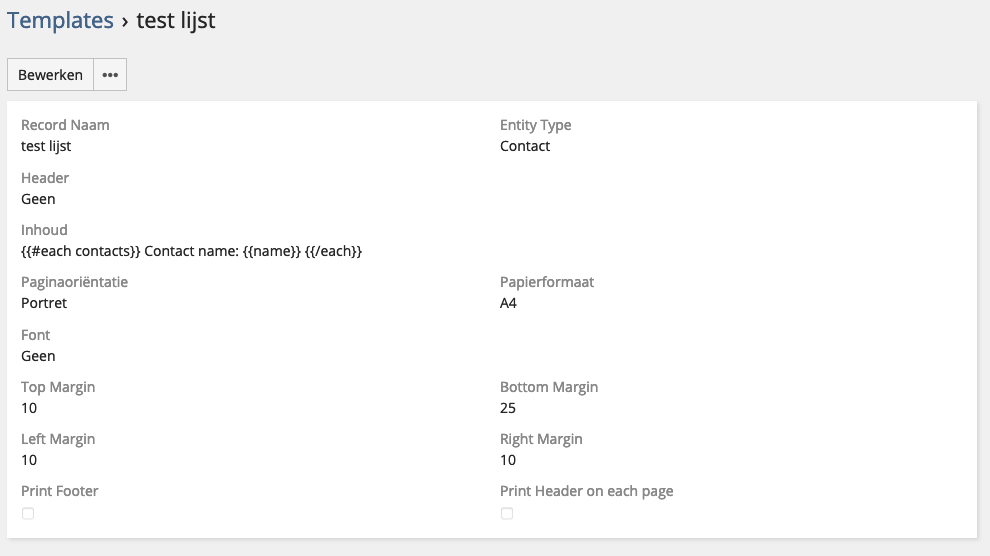Click the Bewerken button

[50, 75]
